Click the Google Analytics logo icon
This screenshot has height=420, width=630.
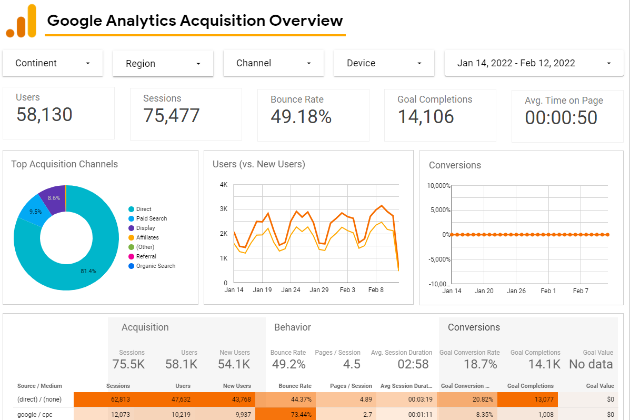click(21, 21)
